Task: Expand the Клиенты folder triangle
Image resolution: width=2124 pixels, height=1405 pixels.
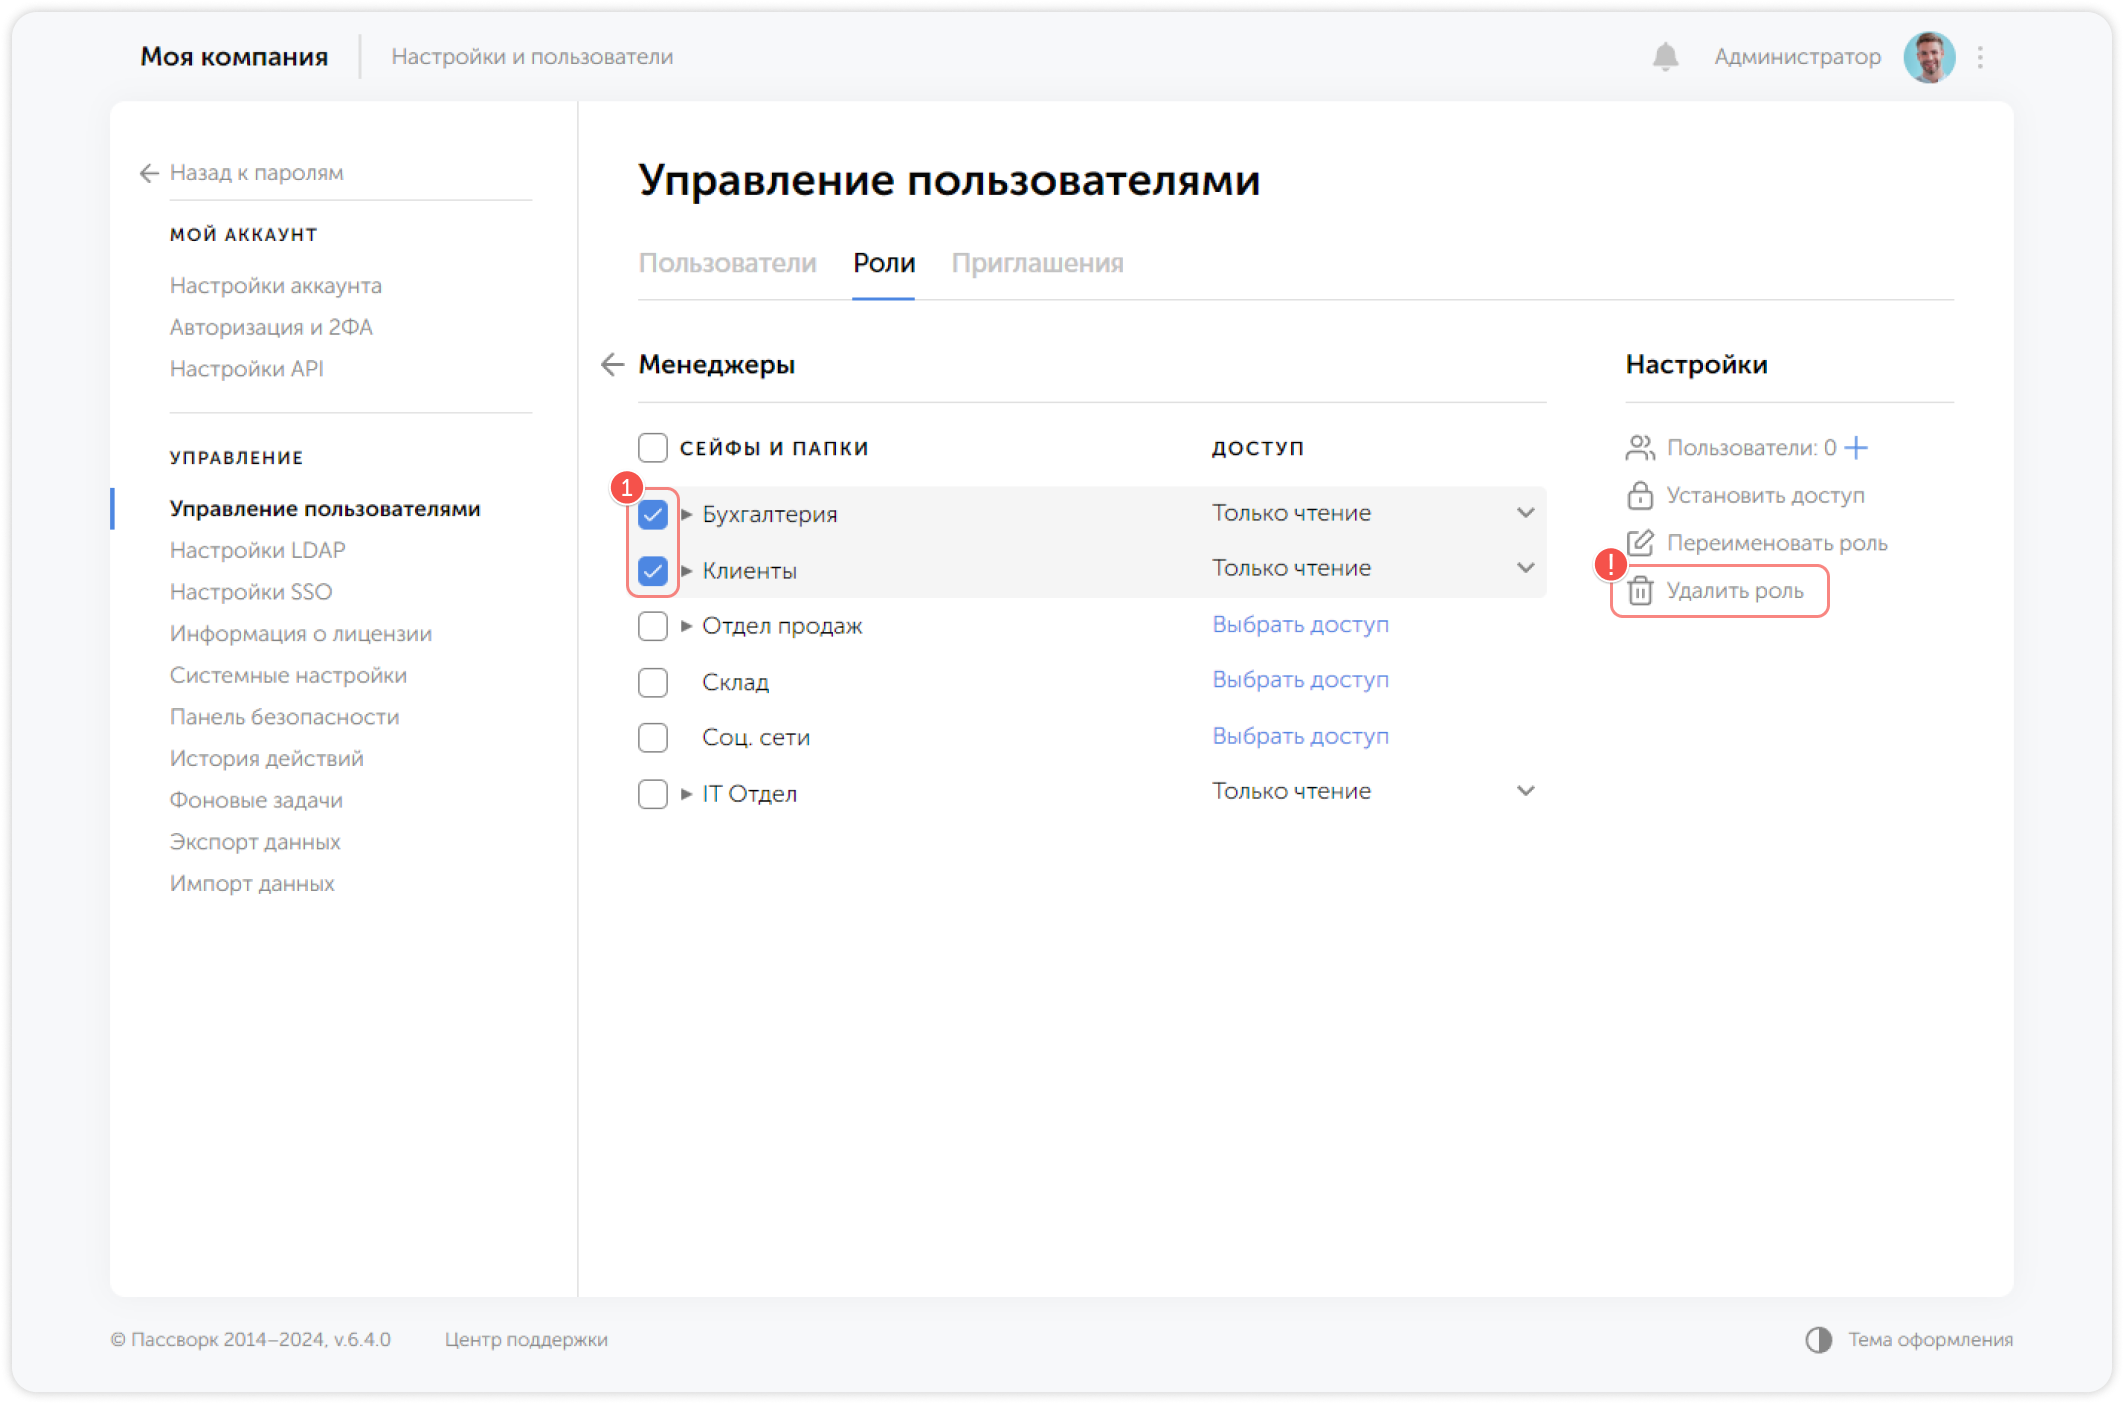Action: 687,570
